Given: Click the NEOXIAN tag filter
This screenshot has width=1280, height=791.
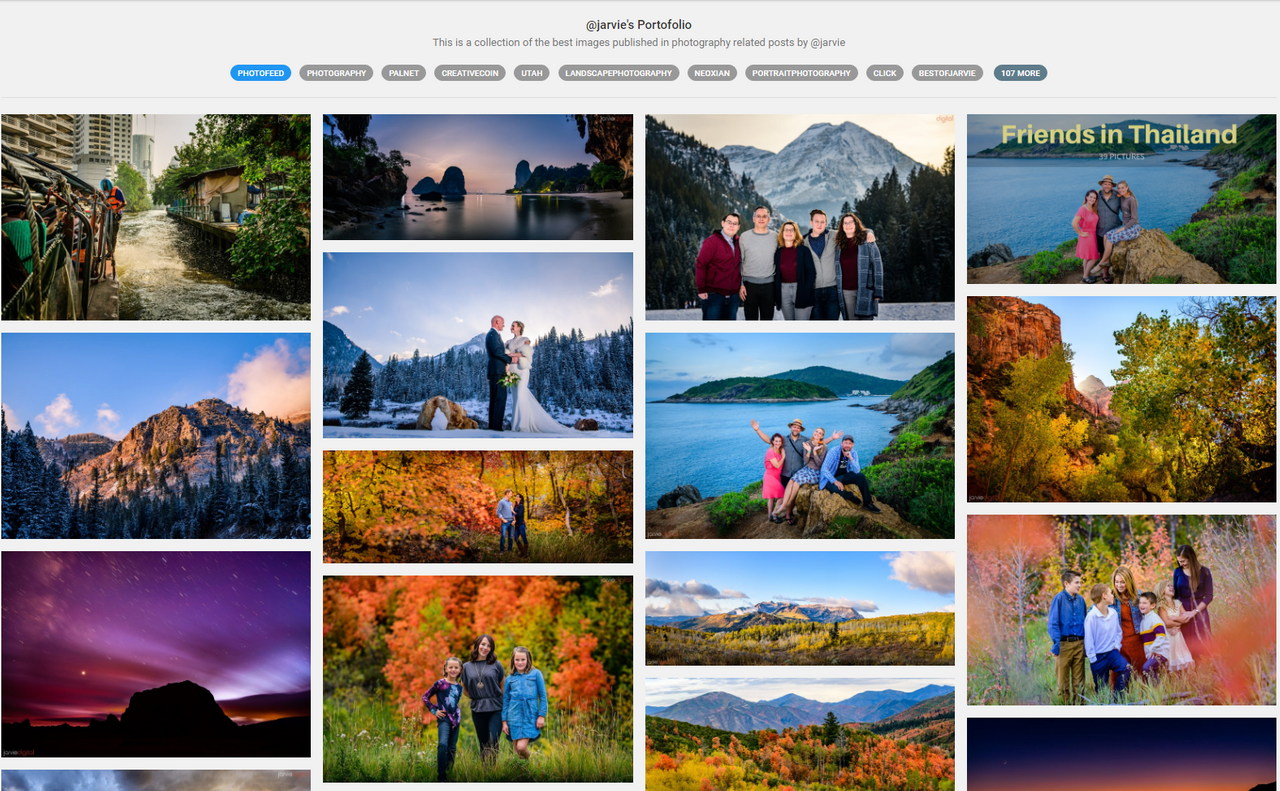Looking at the screenshot, I should coord(712,73).
